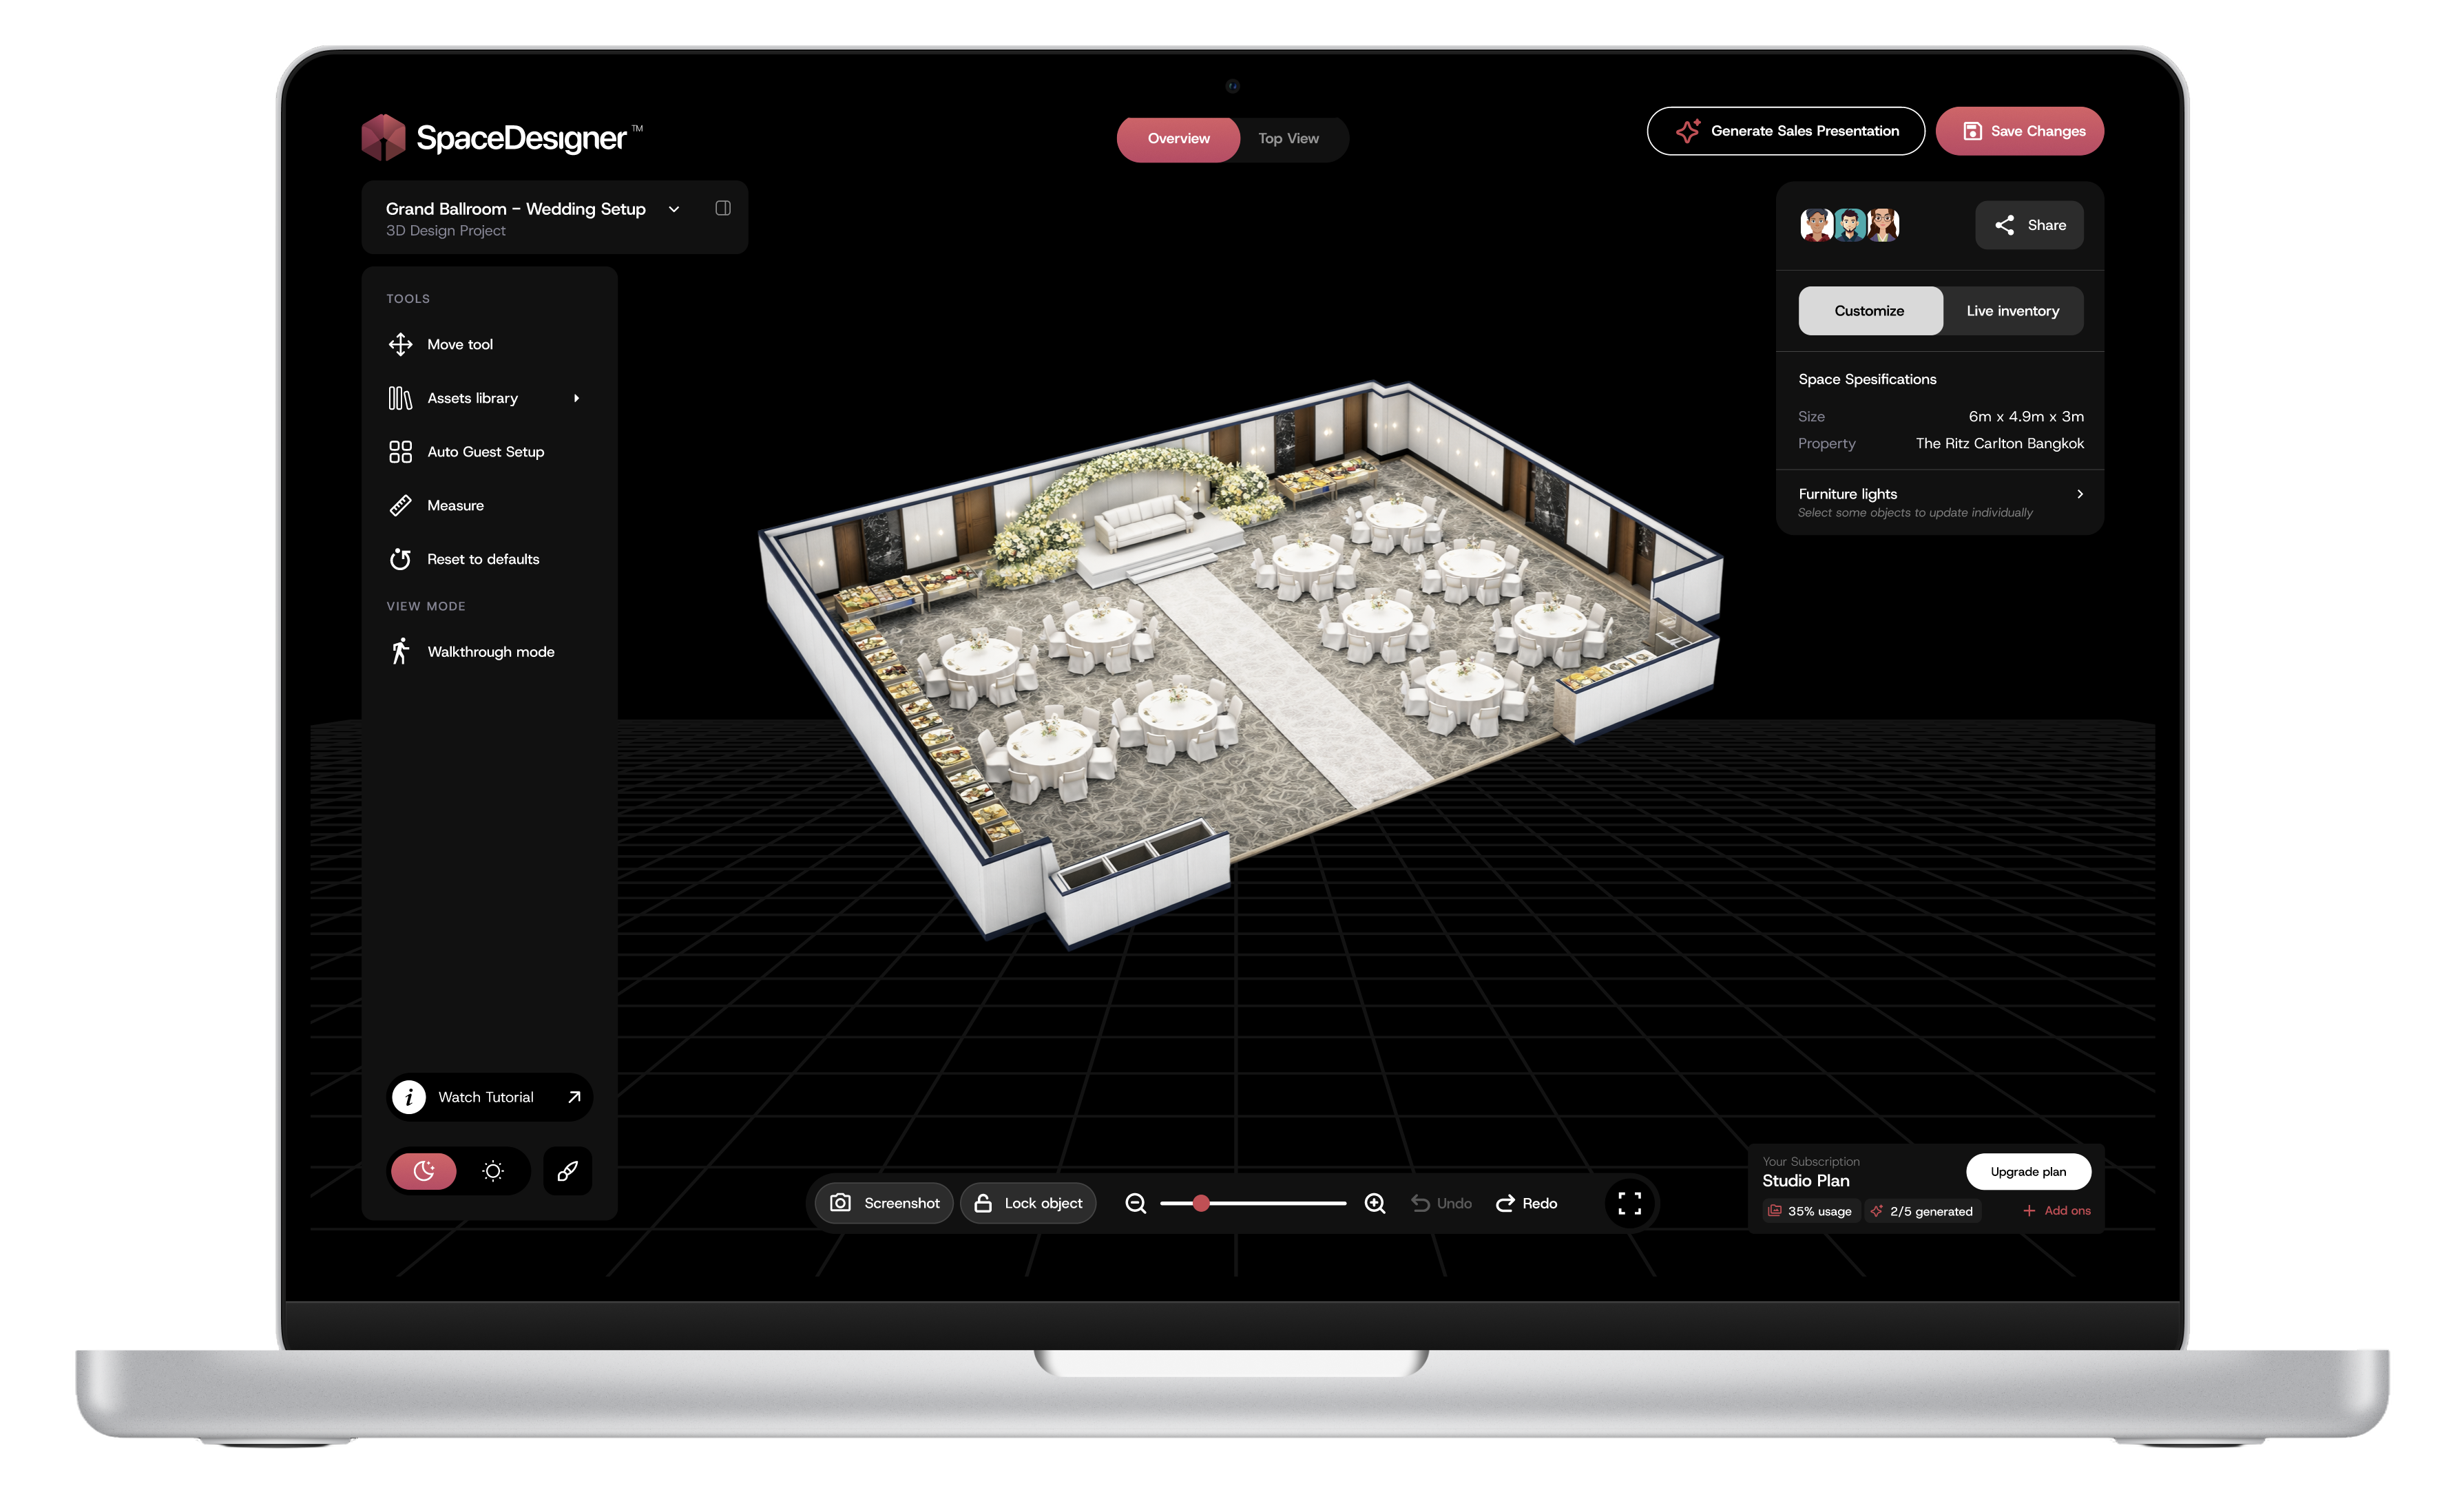Click the first collaborator avatar
The height and width of the screenshot is (1490, 2464).
point(1816,225)
